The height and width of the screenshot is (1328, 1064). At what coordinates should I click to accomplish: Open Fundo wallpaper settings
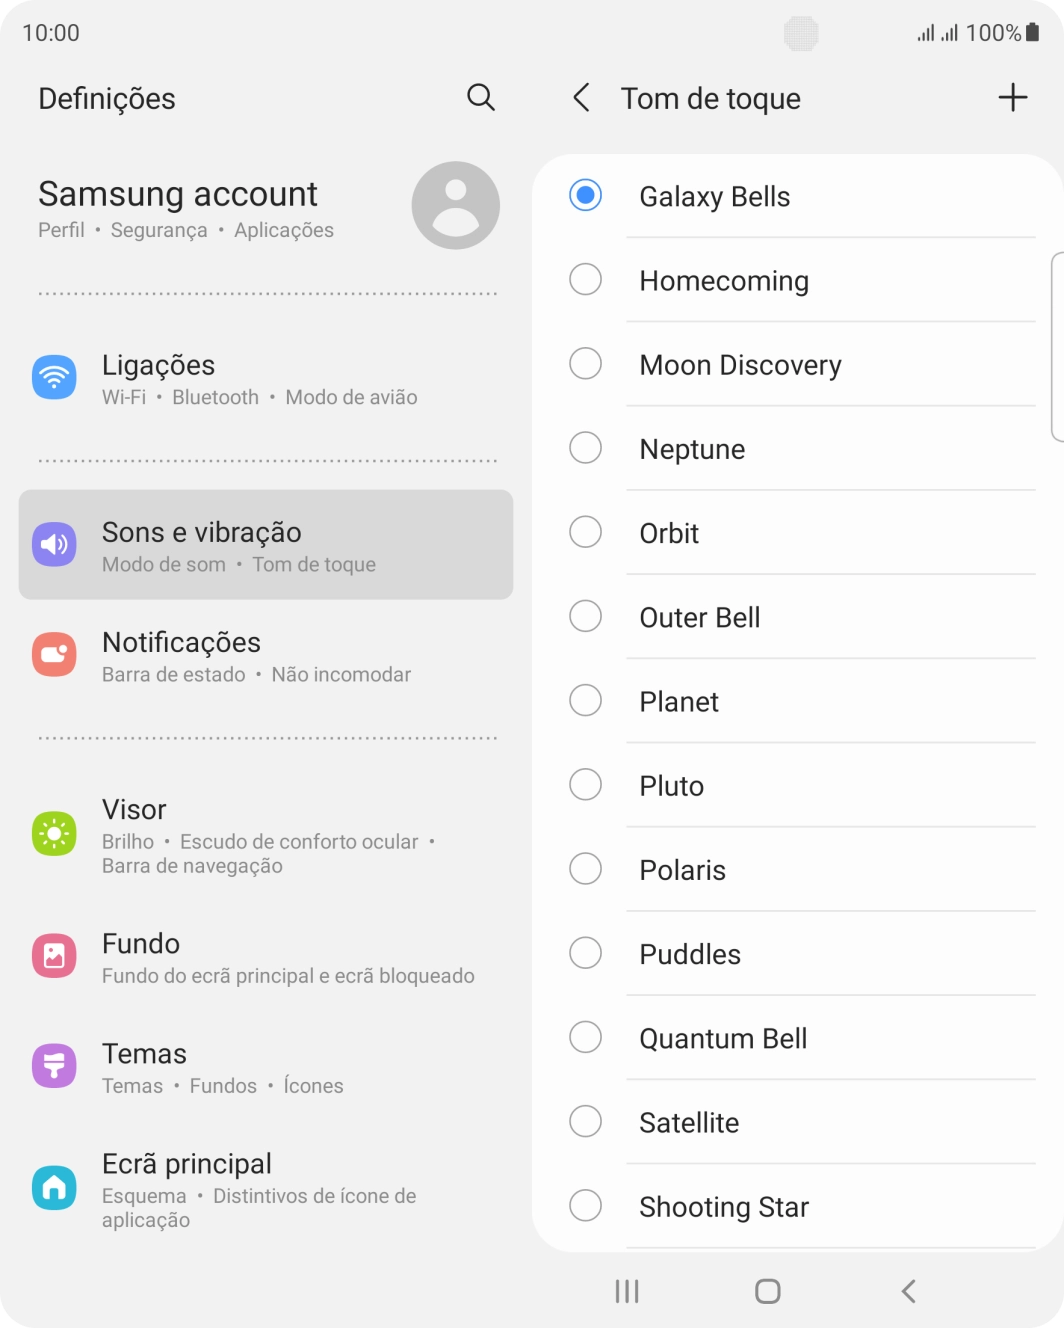266,957
